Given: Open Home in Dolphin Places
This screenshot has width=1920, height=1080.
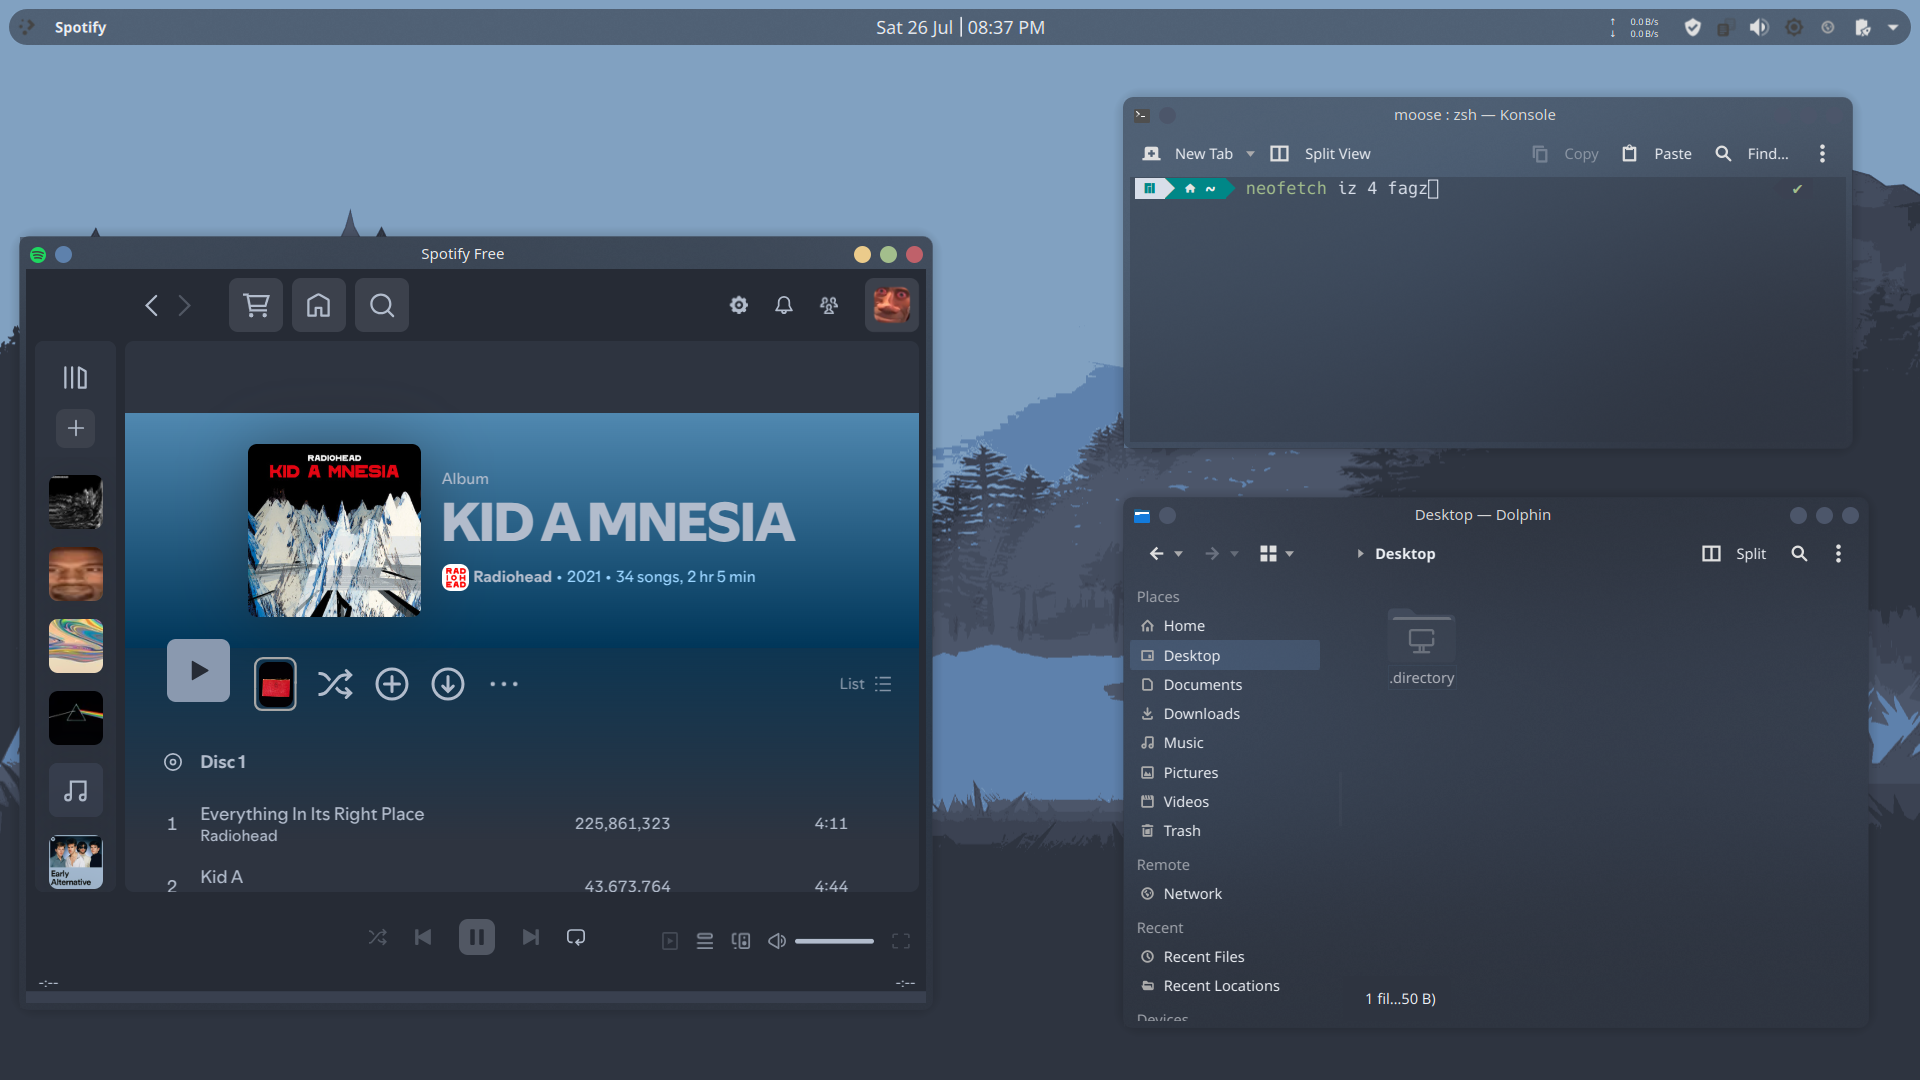Looking at the screenshot, I should click(x=1225, y=626).
